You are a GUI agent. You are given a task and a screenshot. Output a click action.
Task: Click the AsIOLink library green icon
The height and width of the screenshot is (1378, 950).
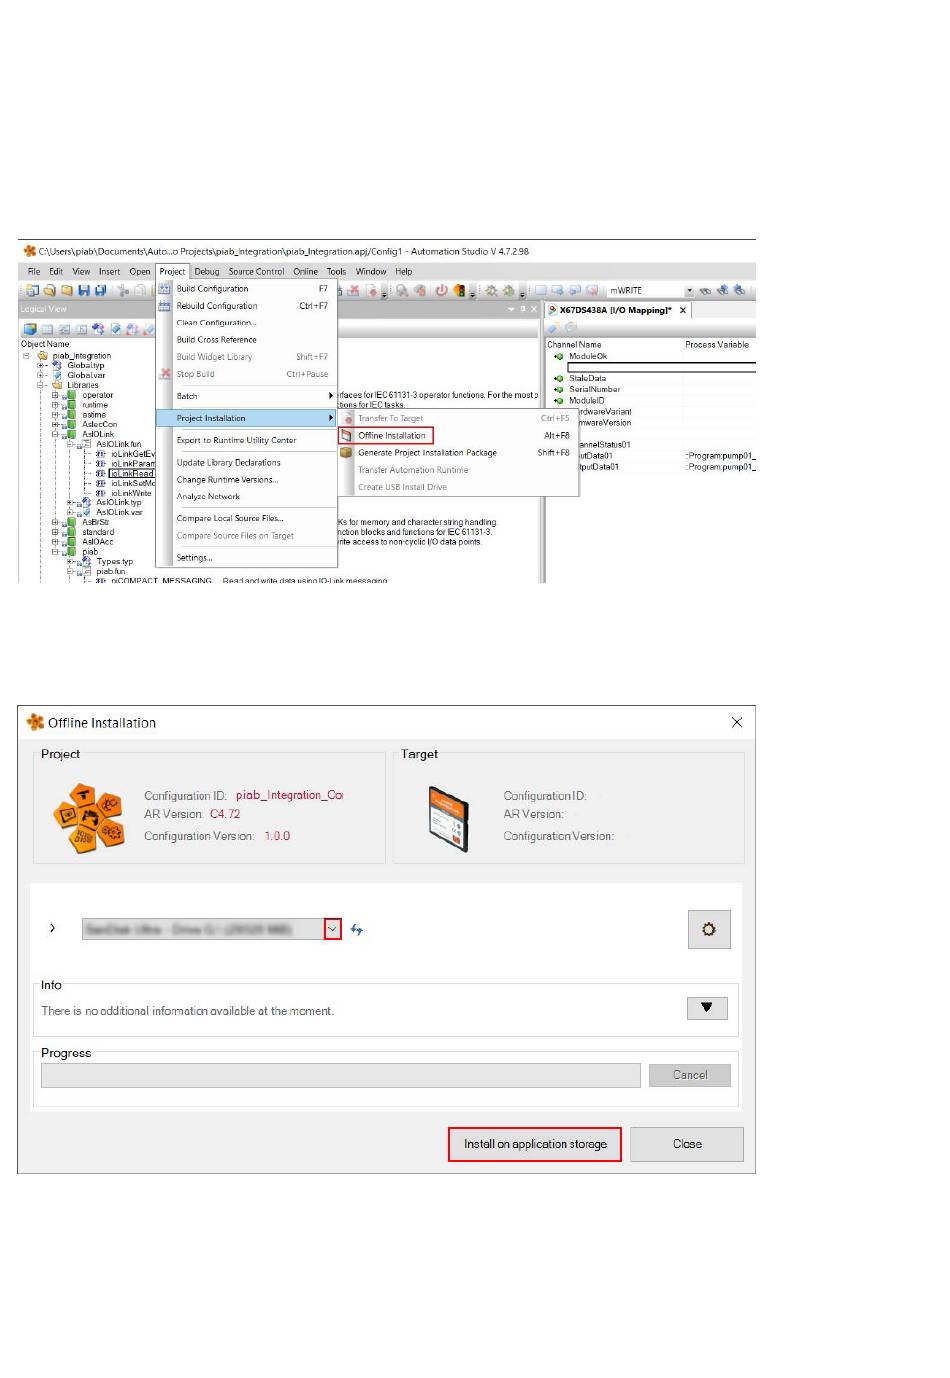point(71,434)
